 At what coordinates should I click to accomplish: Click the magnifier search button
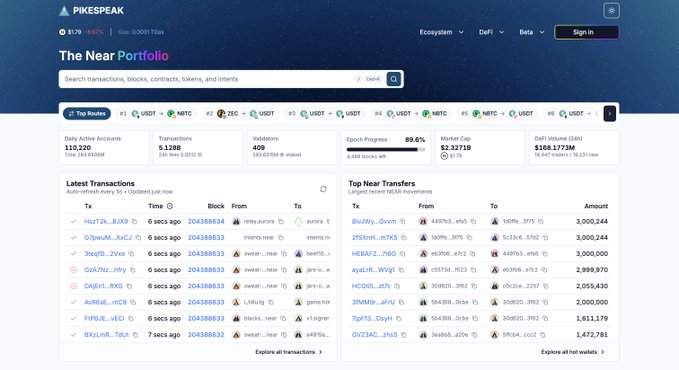[x=394, y=79]
